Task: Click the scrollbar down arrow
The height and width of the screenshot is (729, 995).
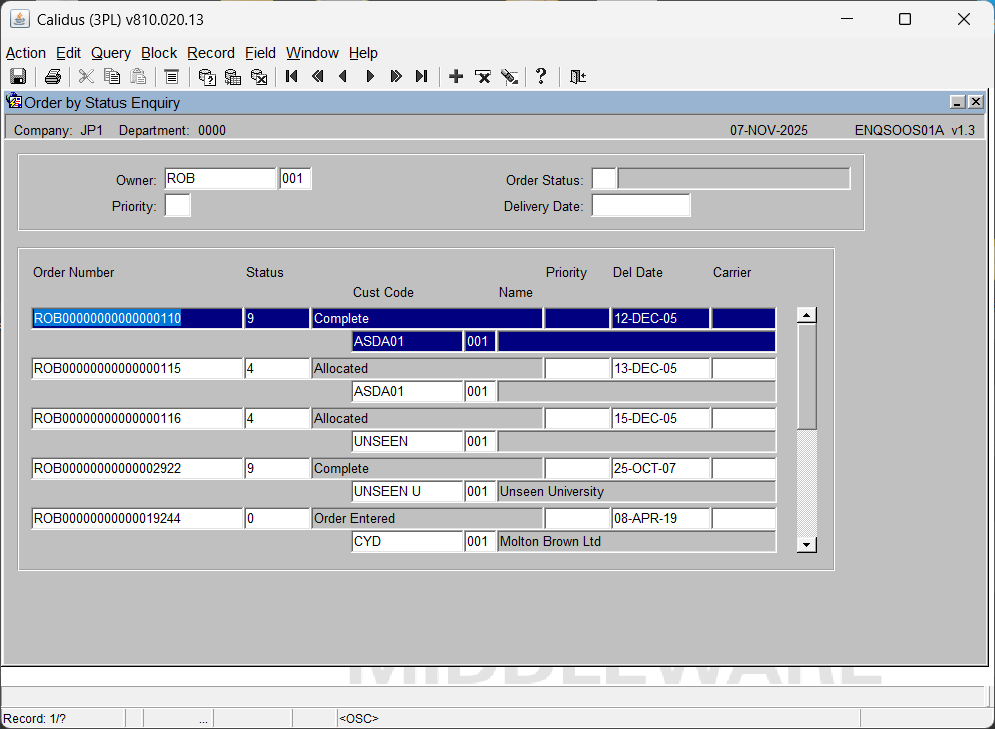Action: click(x=807, y=544)
